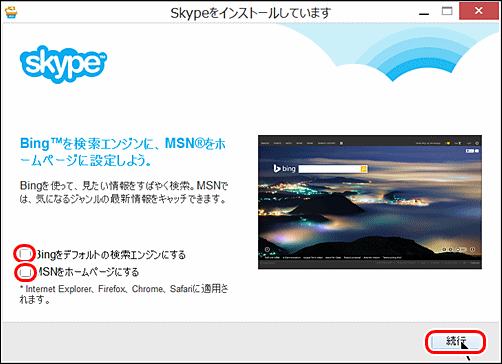Click the Bingをデフォルトの検索エンジンにする label

[111, 255]
